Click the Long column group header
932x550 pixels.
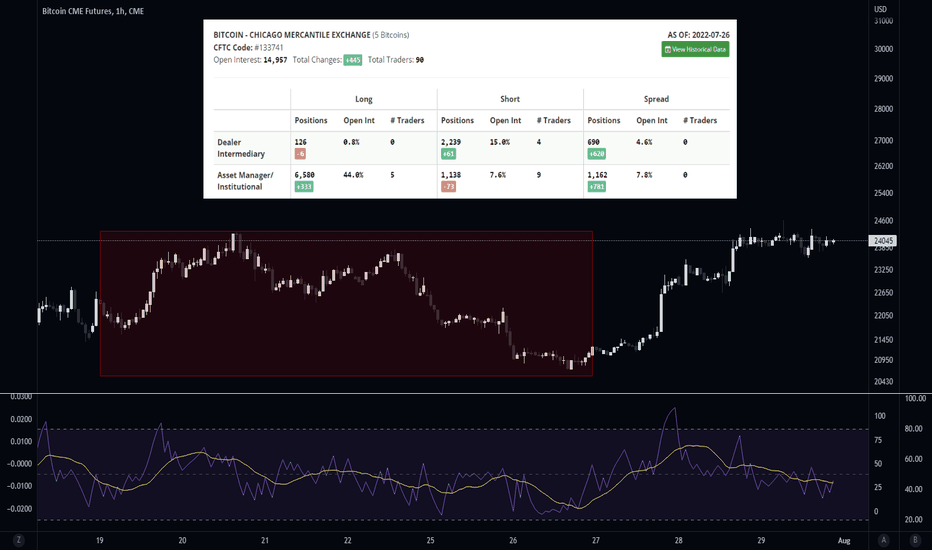(x=364, y=99)
